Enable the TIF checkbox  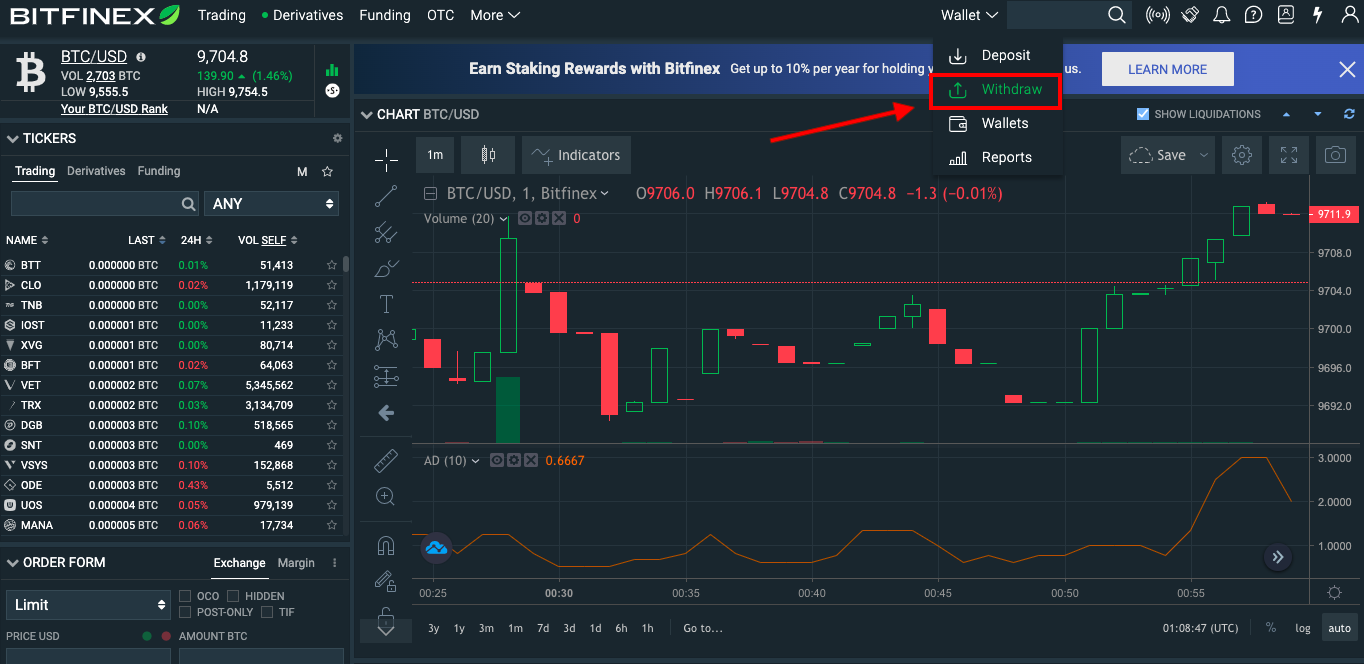point(267,612)
